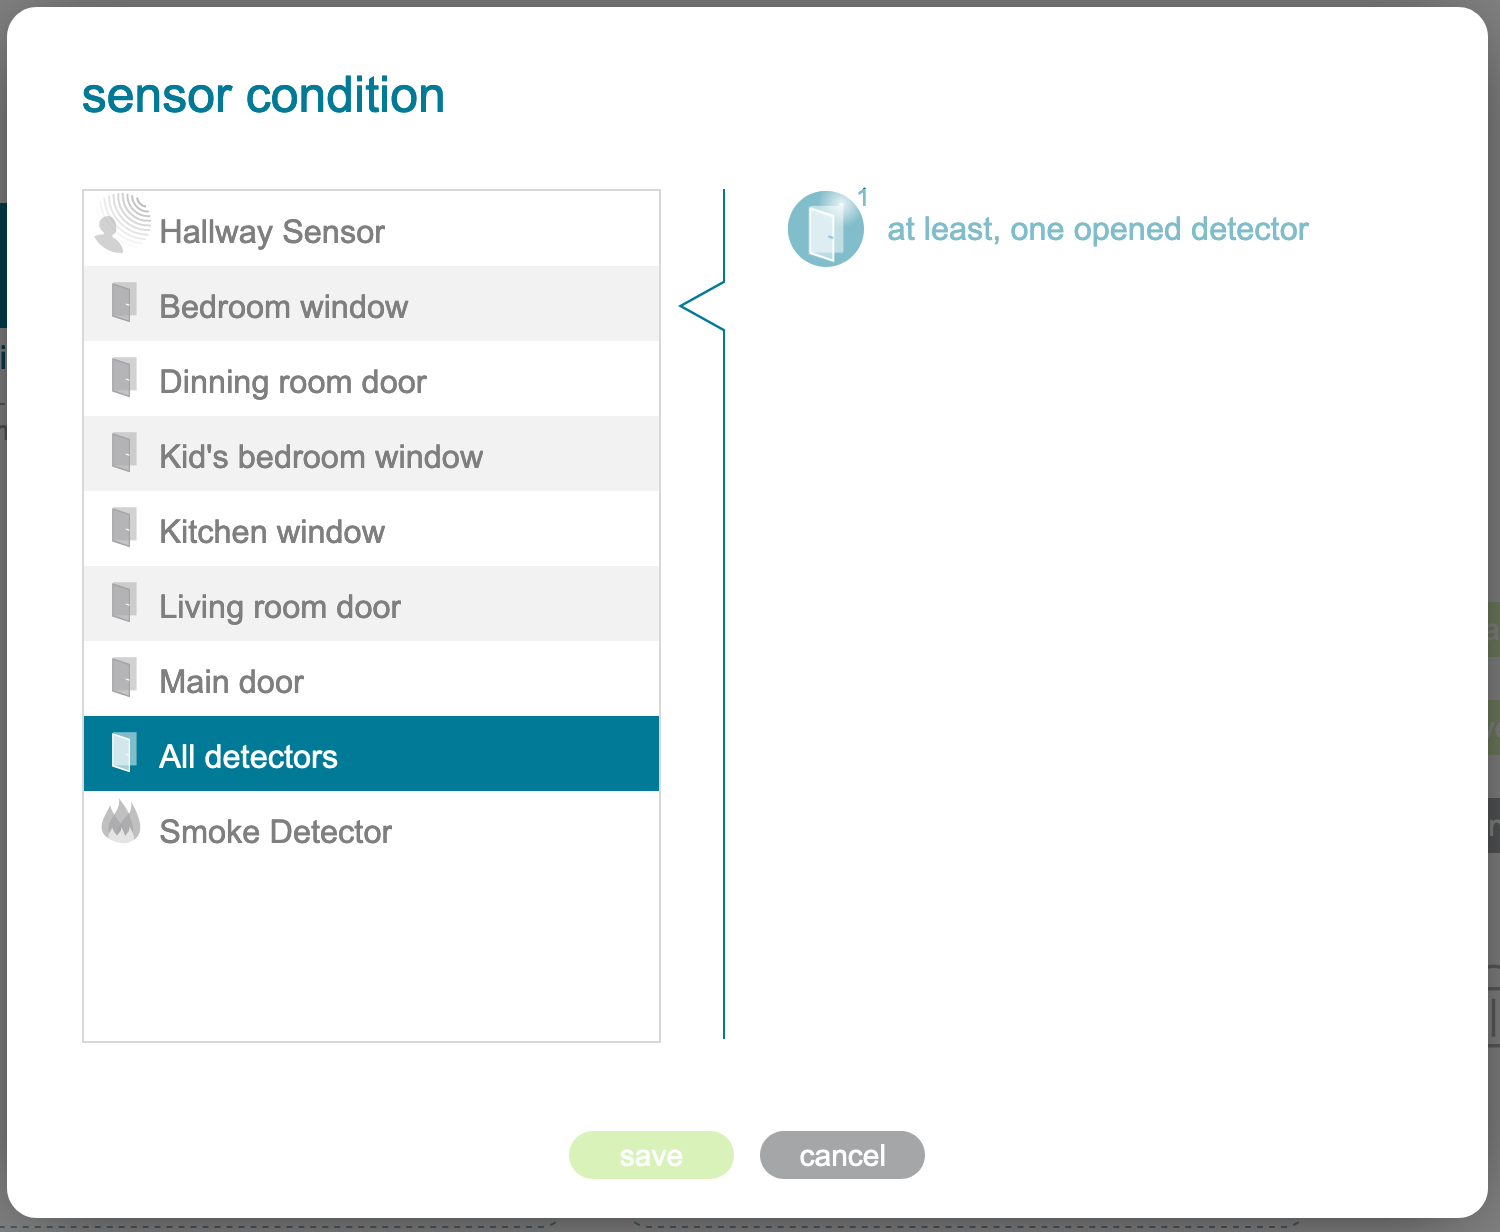Click the Main door sensor icon

124,677
